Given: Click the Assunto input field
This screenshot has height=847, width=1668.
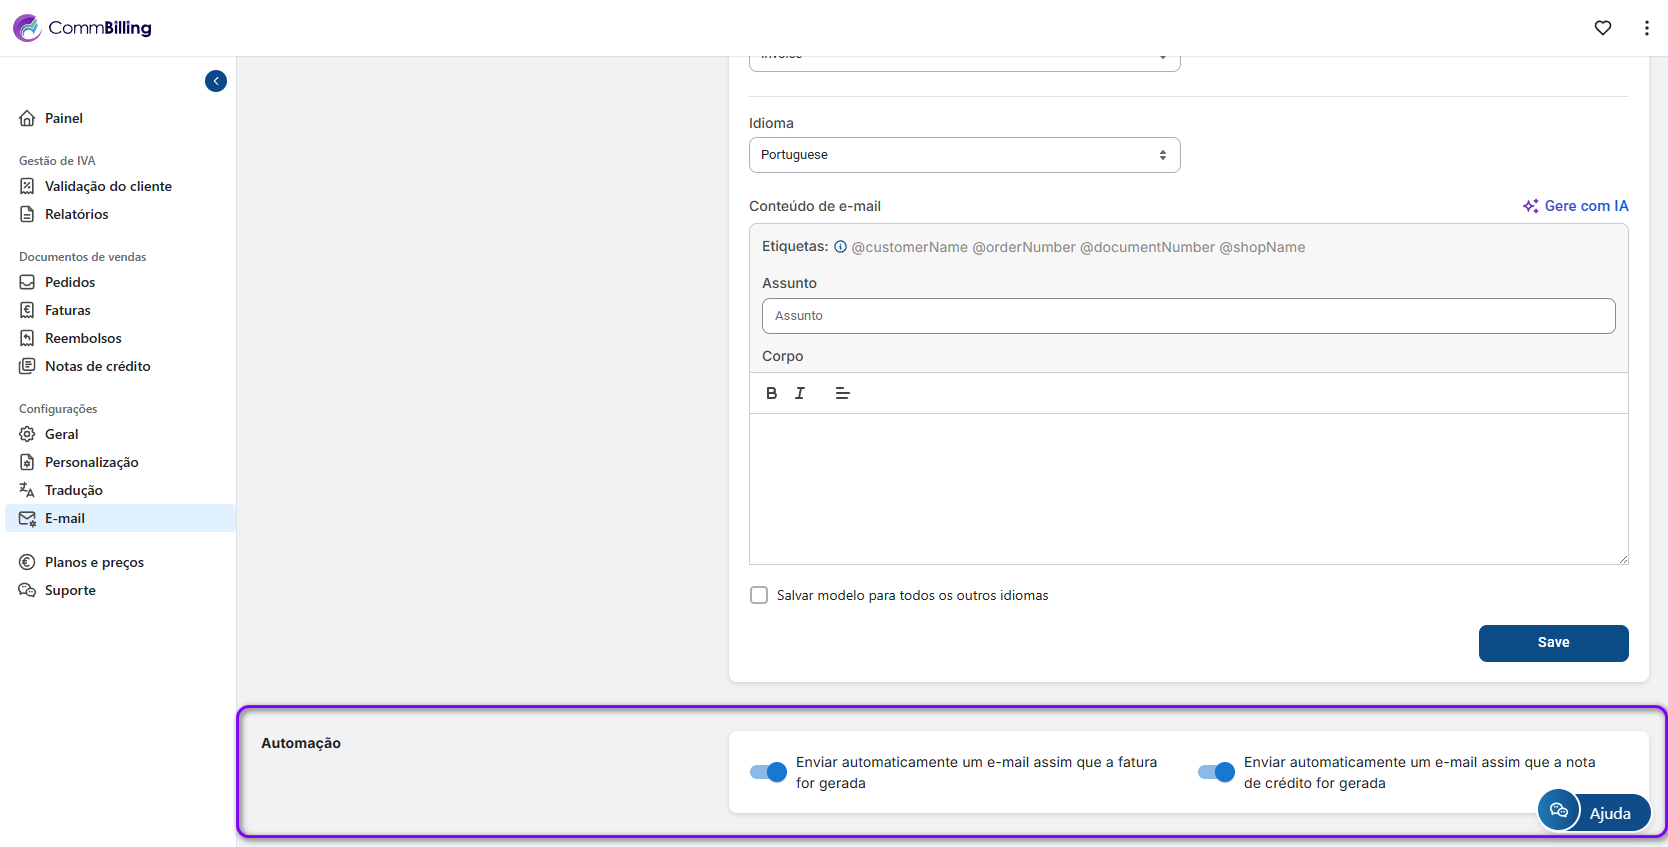Looking at the screenshot, I should (x=1188, y=316).
